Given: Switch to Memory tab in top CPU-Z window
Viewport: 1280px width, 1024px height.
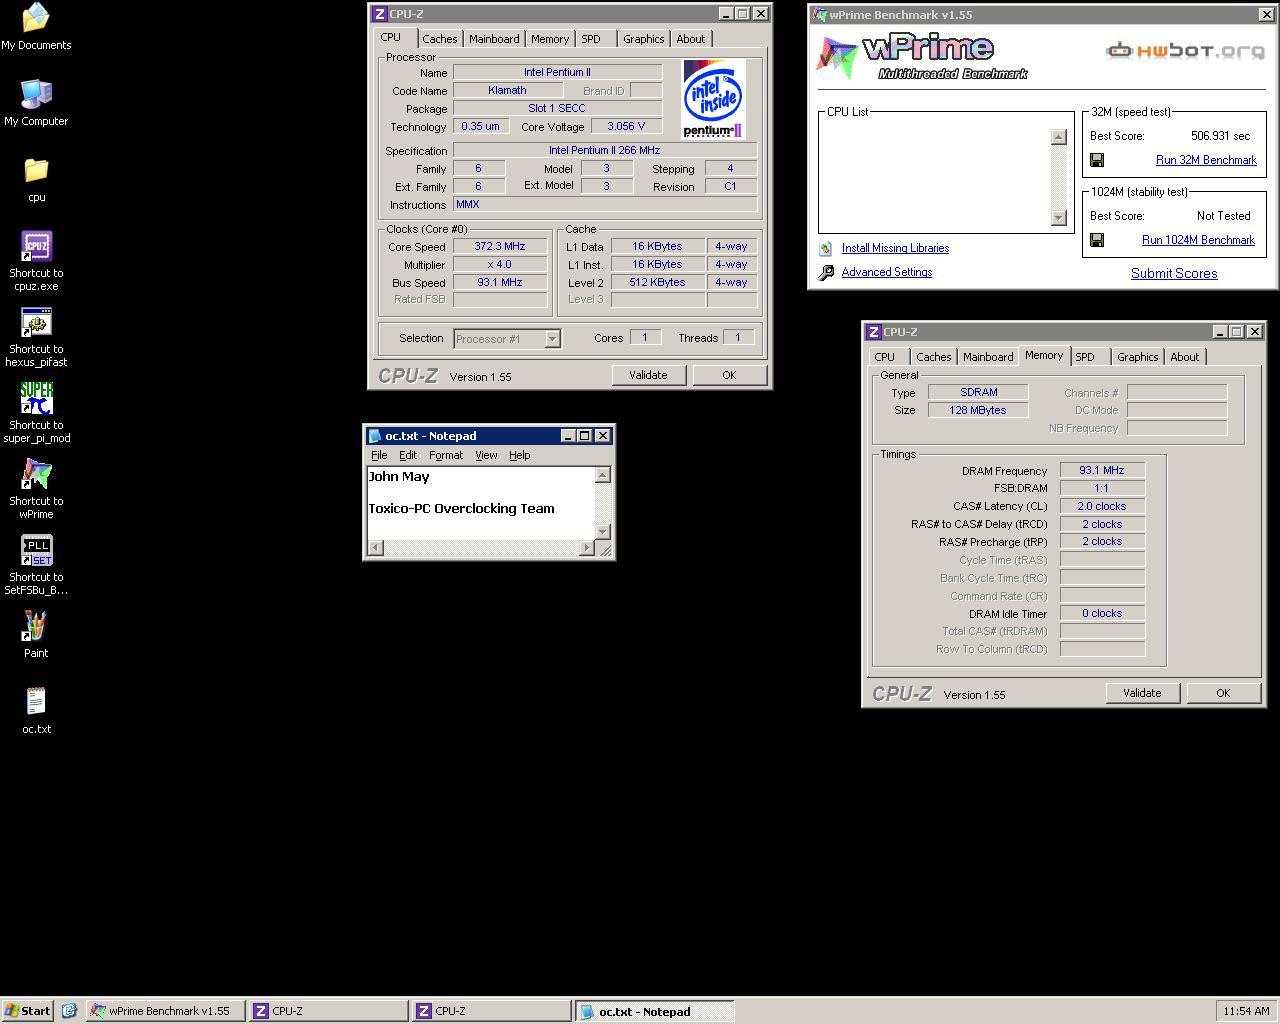Looking at the screenshot, I should (550, 39).
